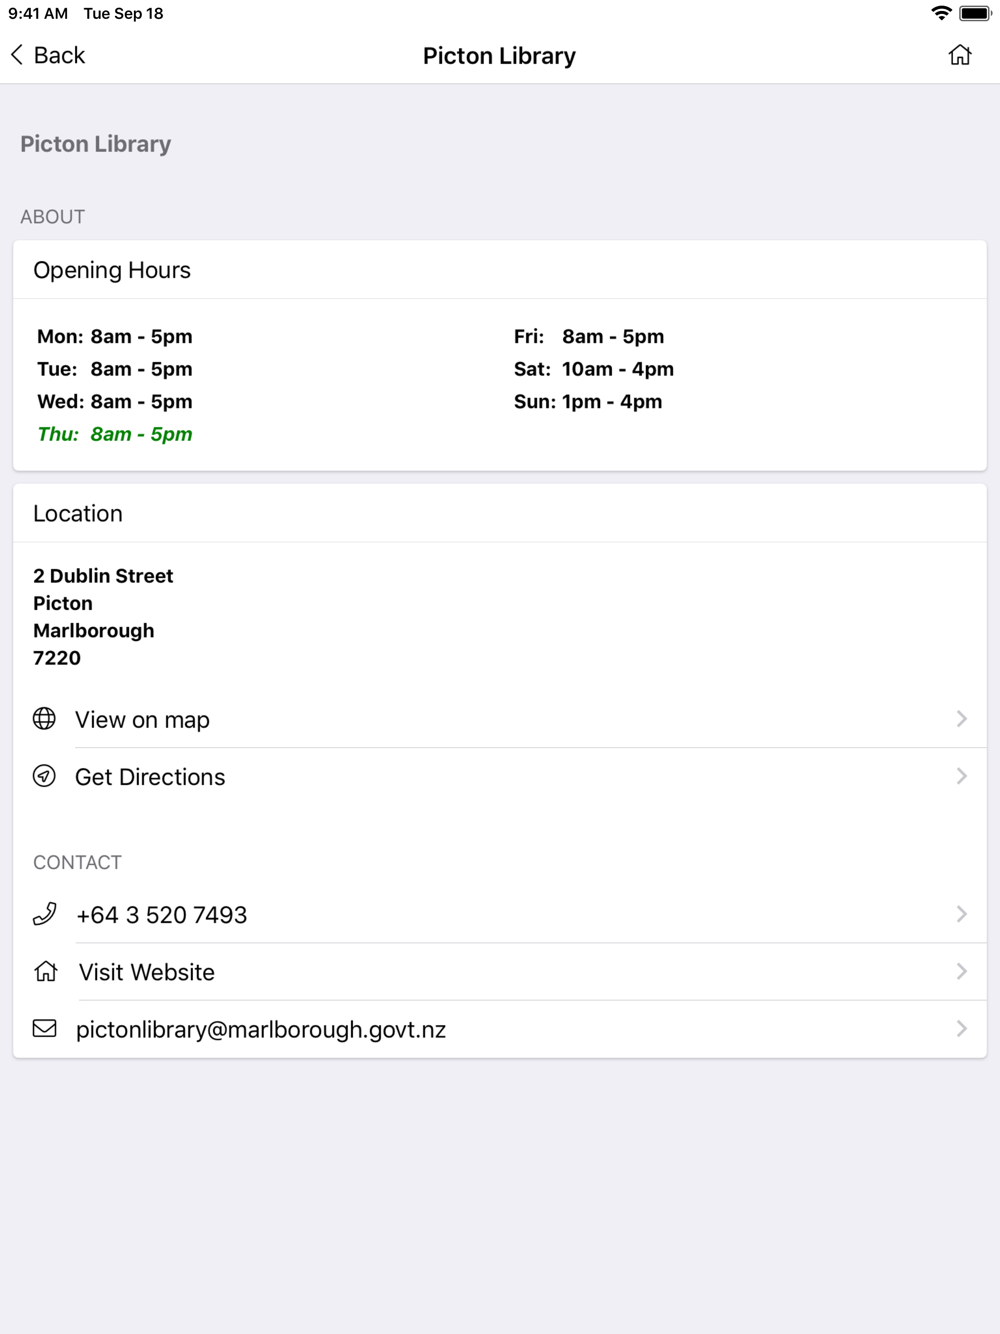Screen dimensions: 1000x1334
Task: Tap the battery status icon
Action: (975, 13)
